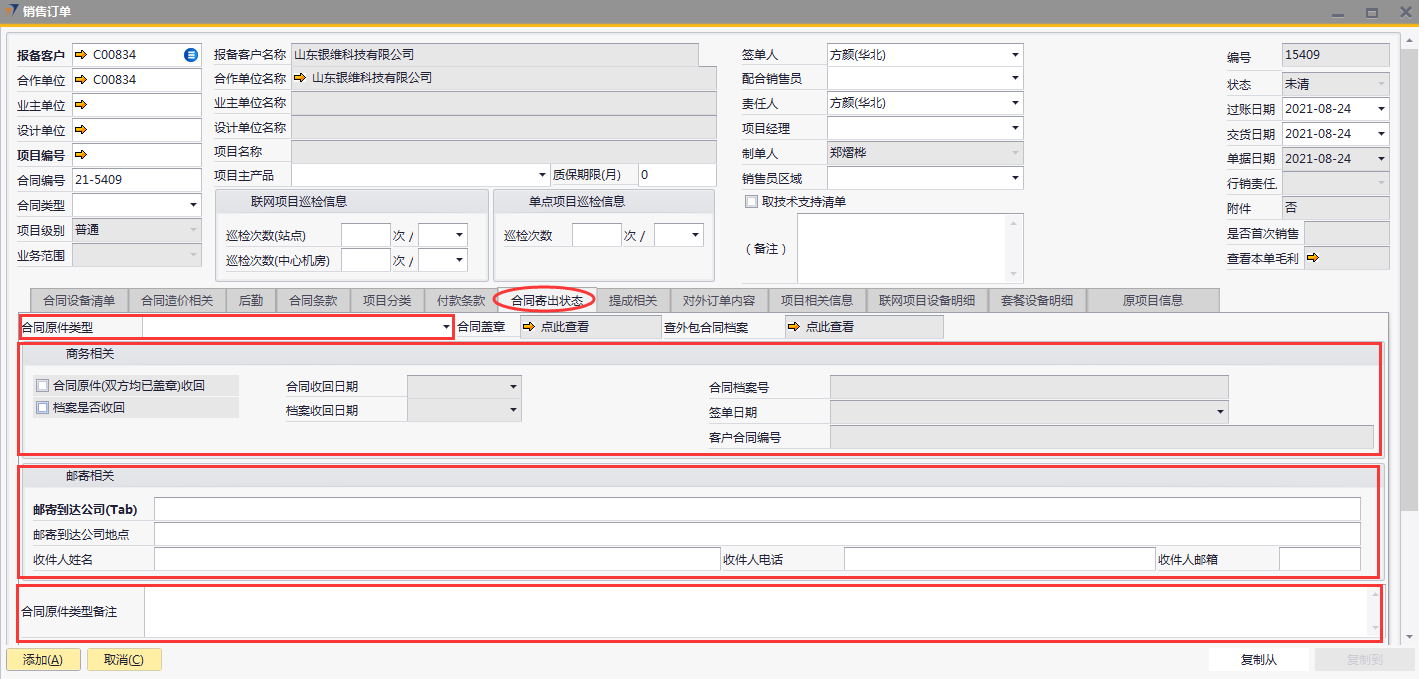This screenshot has height=679, width=1419.
Task: Tick the 档案是否收回 checkbox
Action: click(42, 408)
